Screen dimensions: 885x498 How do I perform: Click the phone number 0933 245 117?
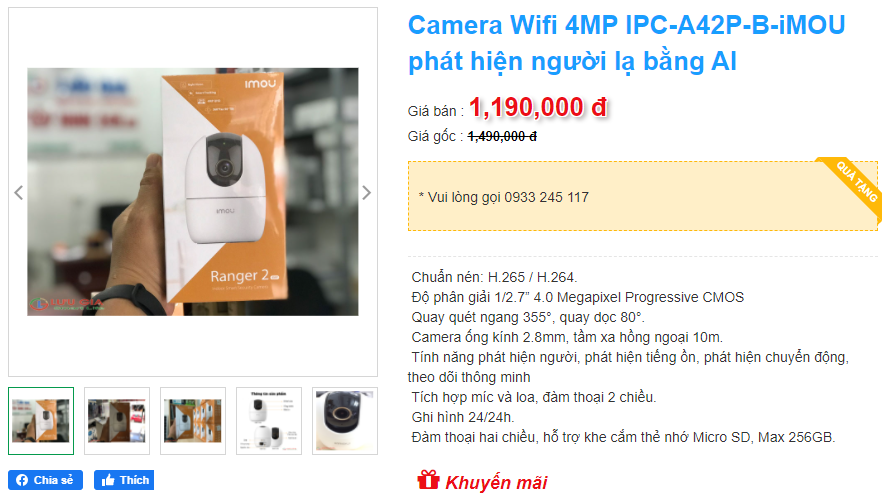pyautogui.click(x=546, y=197)
